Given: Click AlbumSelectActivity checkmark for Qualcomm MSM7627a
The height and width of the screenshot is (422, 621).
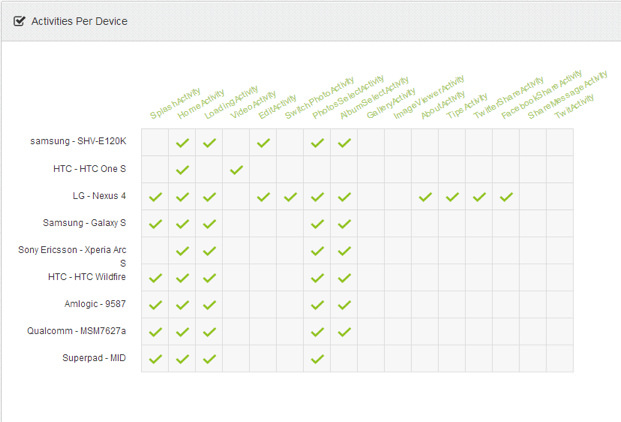Looking at the screenshot, I should click(344, 331).
